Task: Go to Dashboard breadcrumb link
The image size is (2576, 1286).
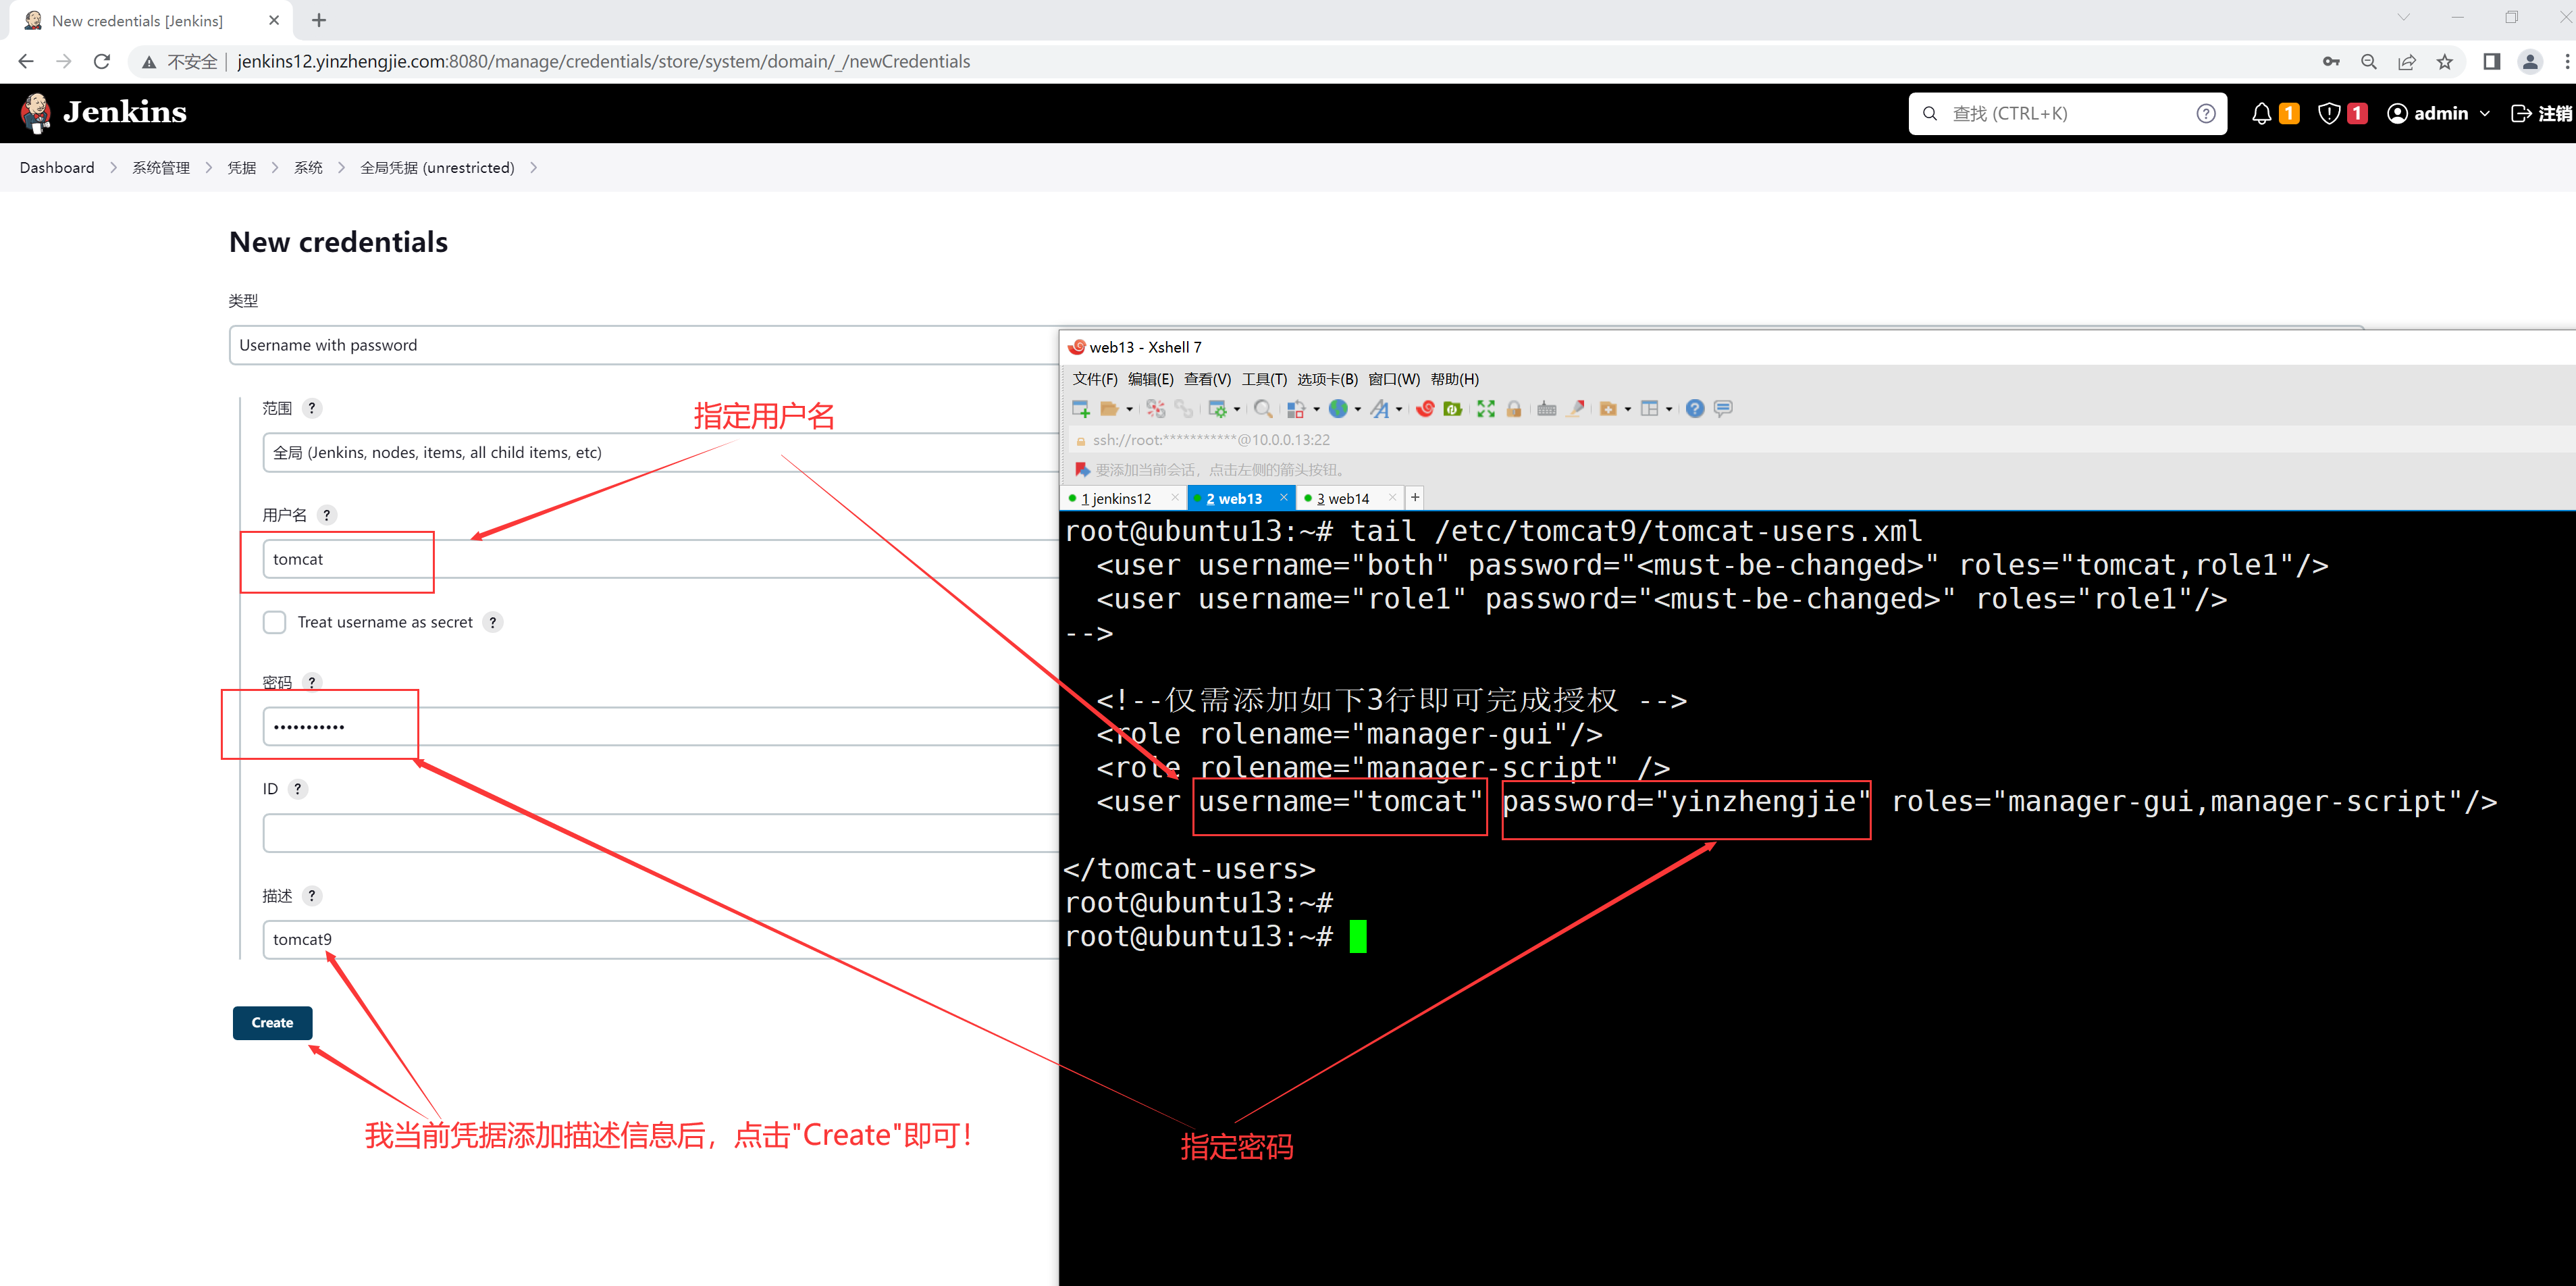Action: (57, 168)
